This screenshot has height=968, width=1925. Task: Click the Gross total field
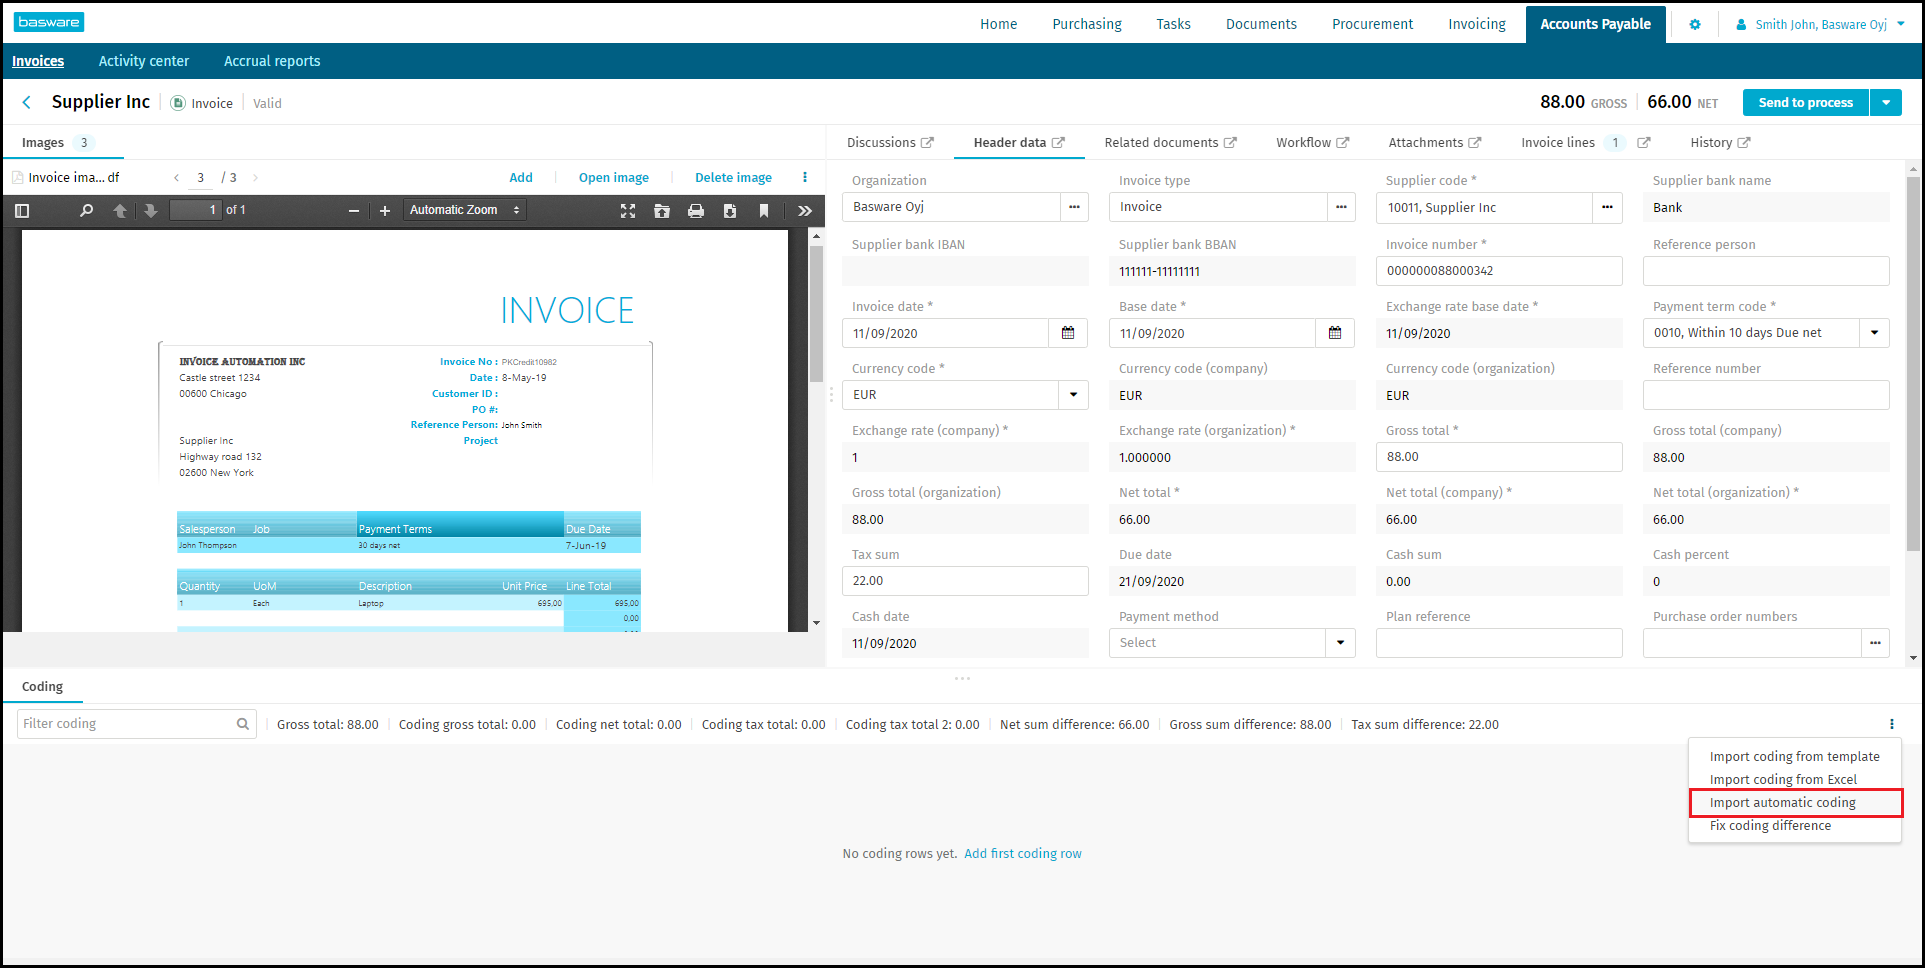click(1499, 457)
